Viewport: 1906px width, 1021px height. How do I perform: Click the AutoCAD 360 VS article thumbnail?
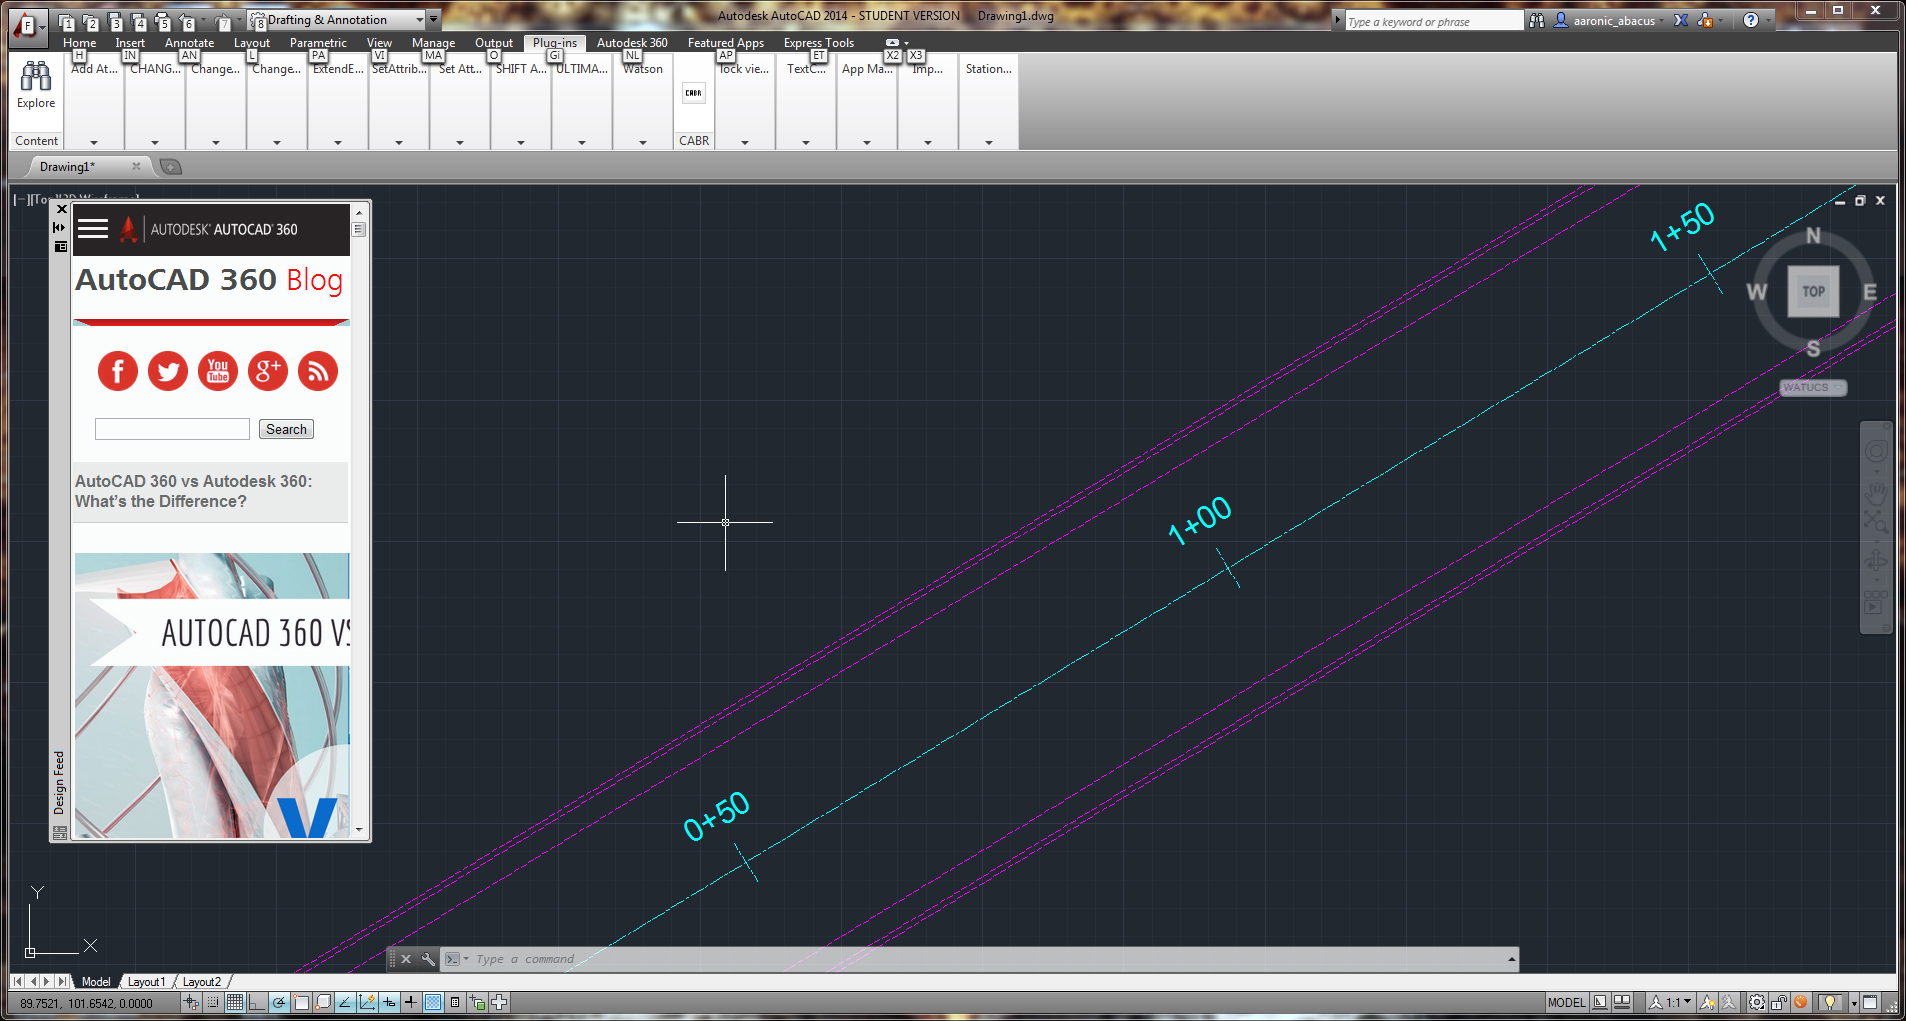212,695
